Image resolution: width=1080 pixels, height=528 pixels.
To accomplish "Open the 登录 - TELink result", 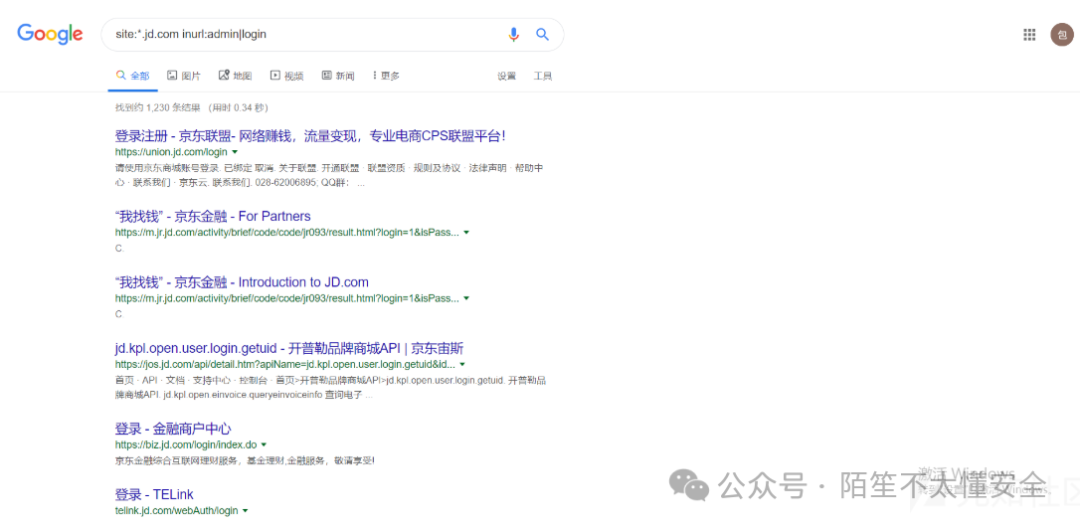I will [154, 494].
